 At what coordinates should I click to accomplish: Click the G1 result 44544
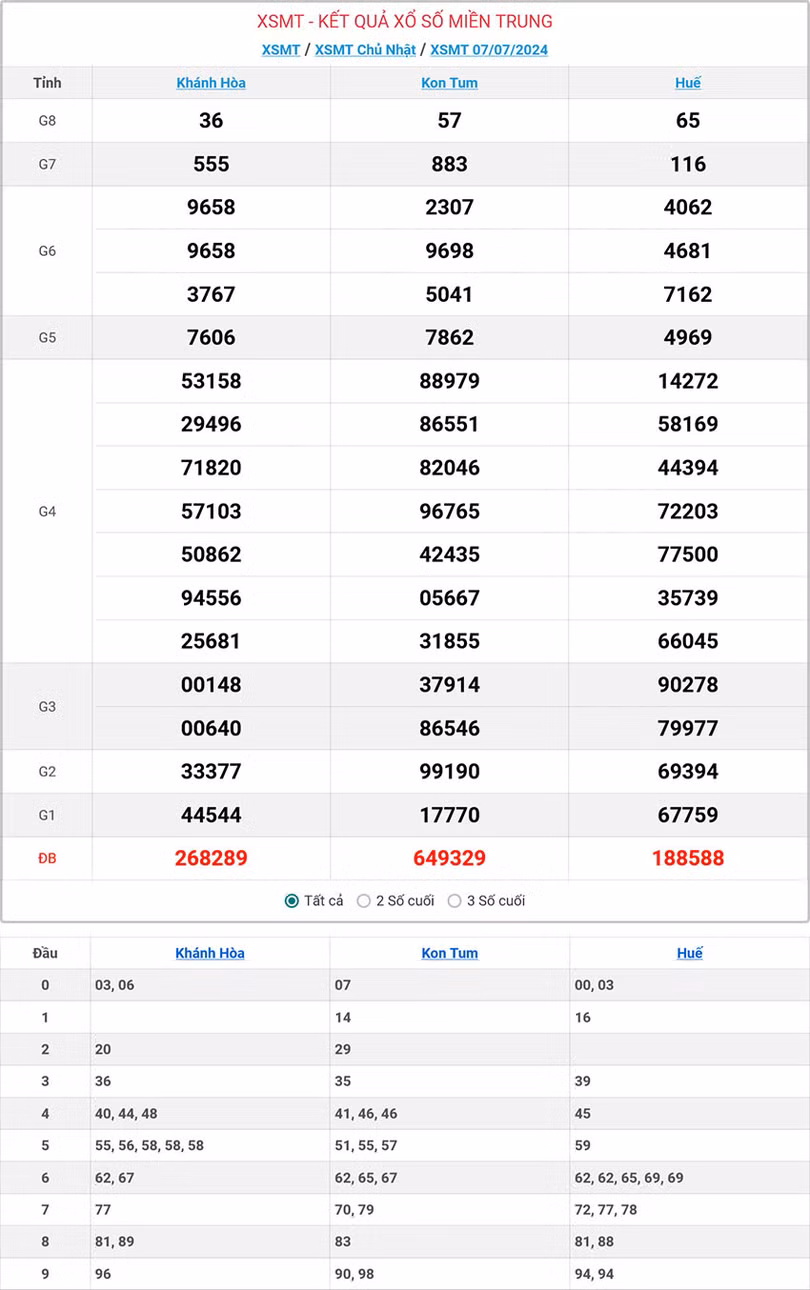click(x=211, y=815)
